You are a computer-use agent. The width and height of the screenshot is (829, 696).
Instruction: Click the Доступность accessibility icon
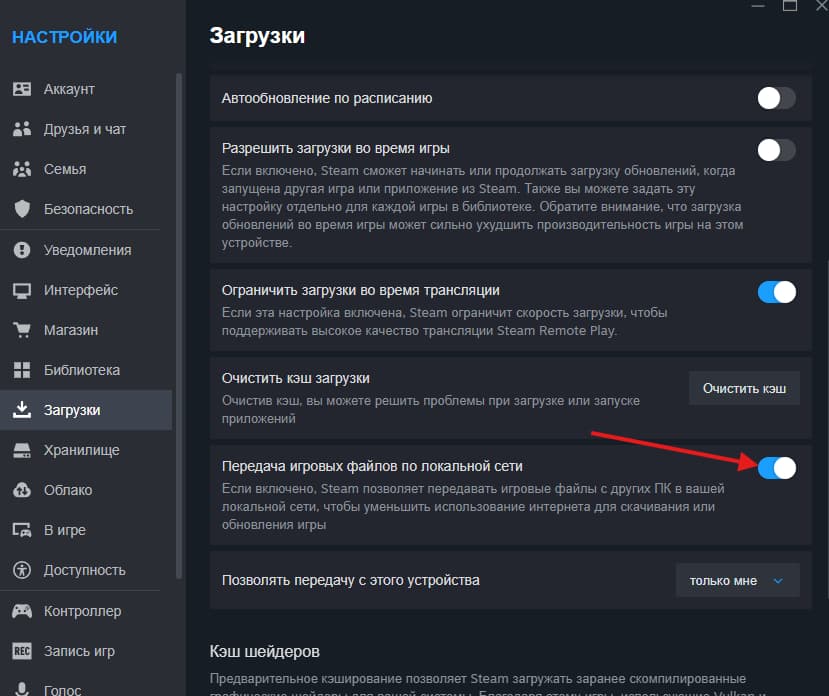[22, 570]
